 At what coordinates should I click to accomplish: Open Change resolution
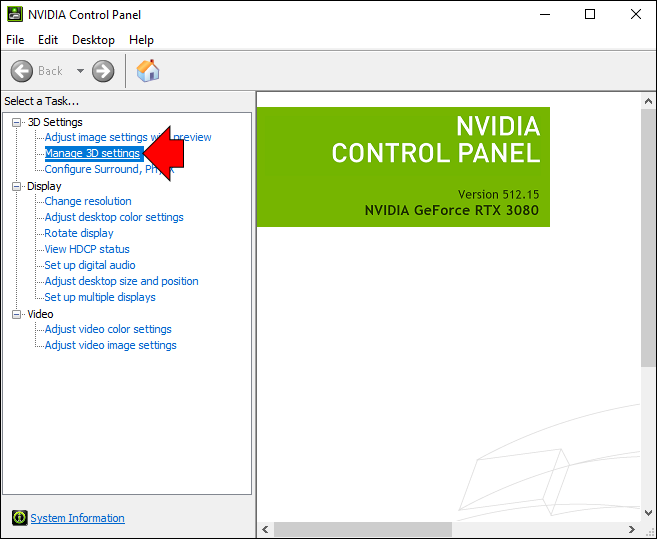88,201
